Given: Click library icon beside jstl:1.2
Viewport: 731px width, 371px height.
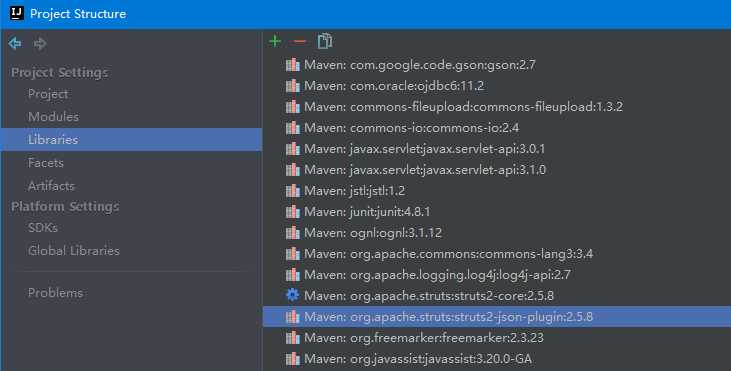Looking at the screenshot, I should click(x=292, y=191).
